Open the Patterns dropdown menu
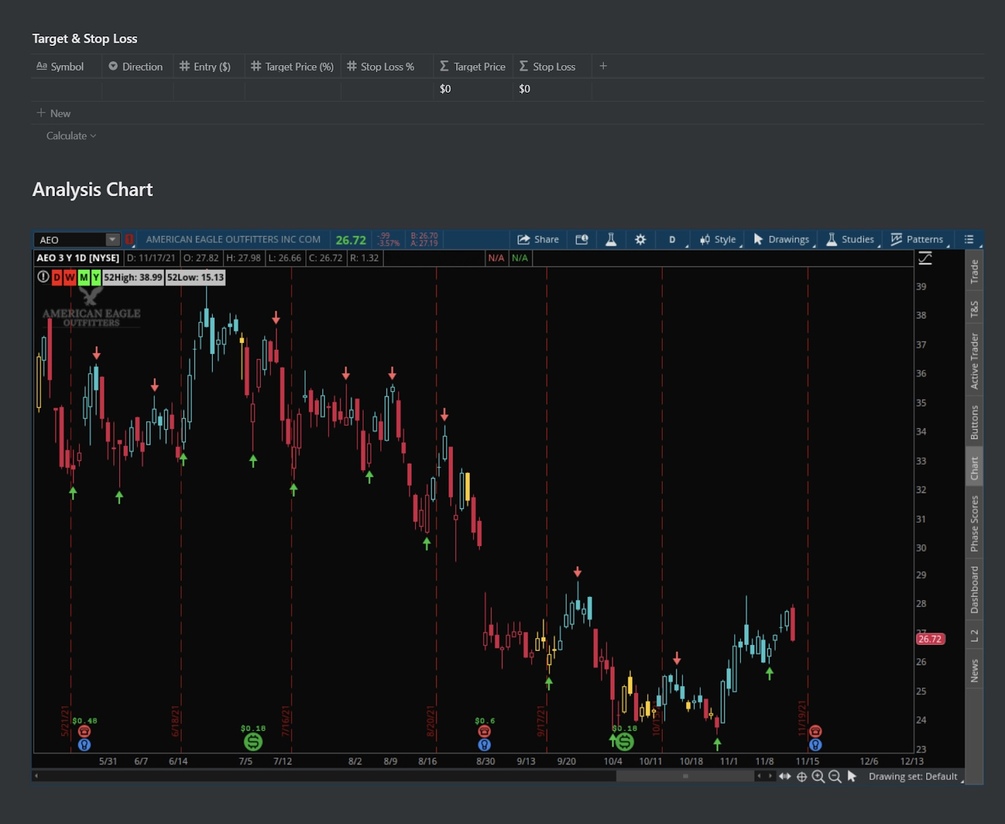1005x824 pixels. 917,239
